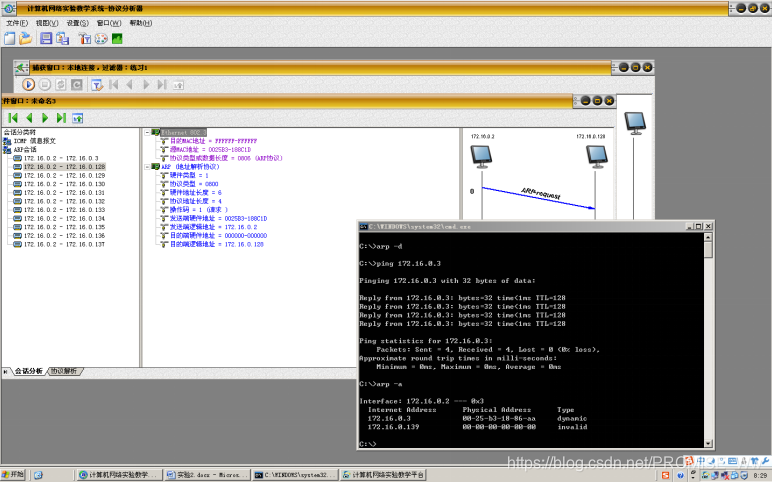
Task: Jump to first record with green arrow
Action: click(13, 118)
